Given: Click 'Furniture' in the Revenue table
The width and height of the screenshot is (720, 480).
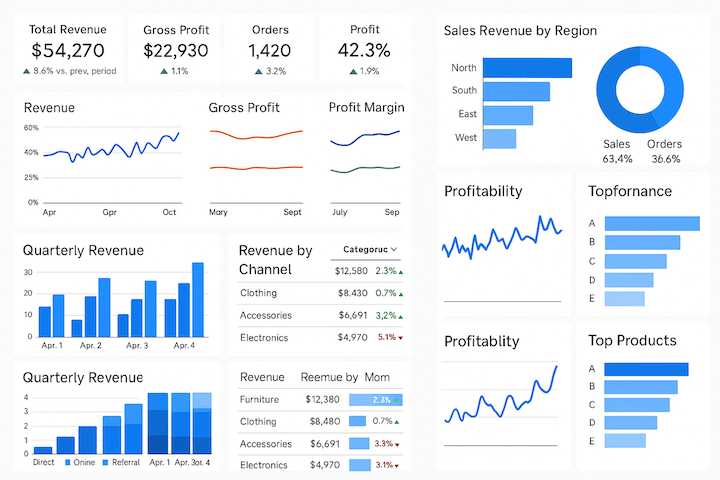Looking at the screenshot, I should 259,400.
